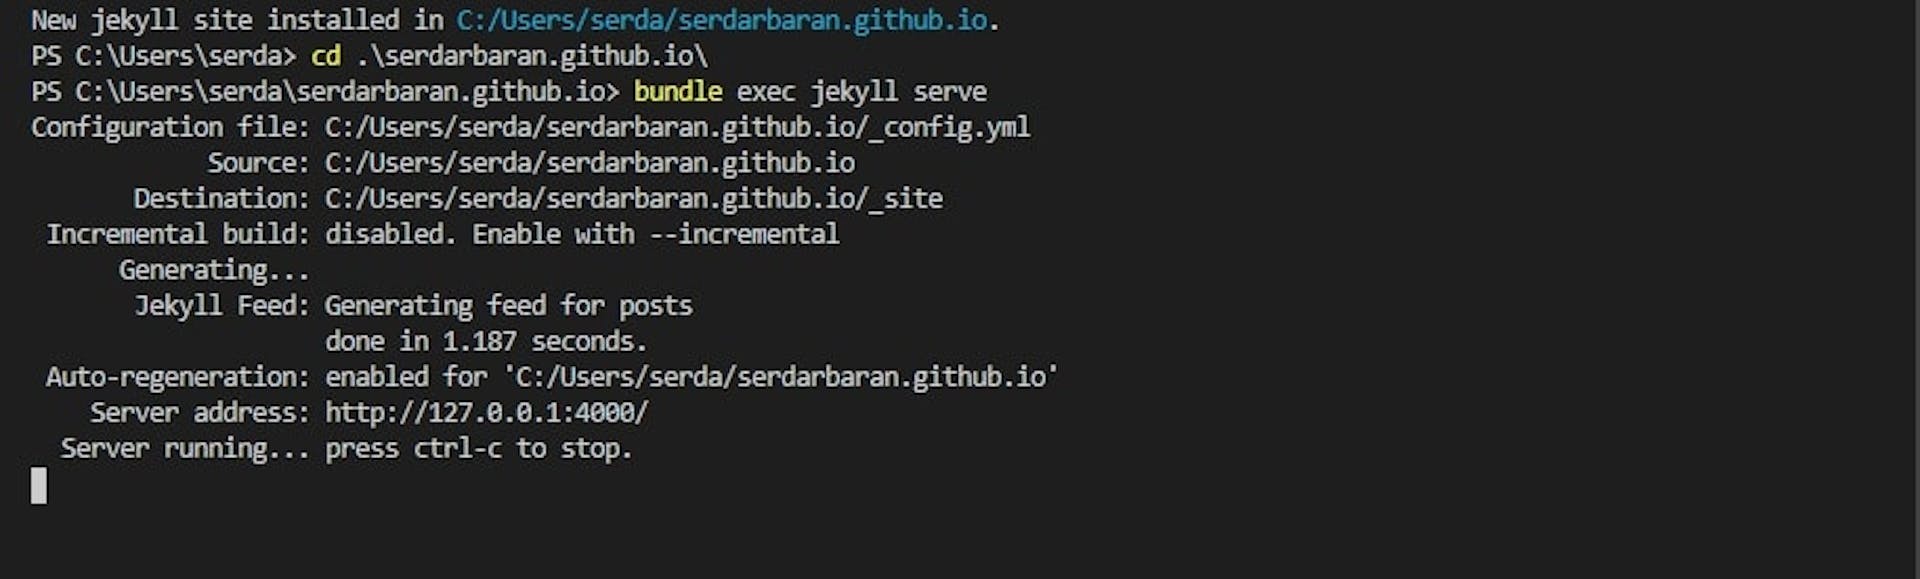
Task: Click the 'Incremental build:' label
Action: click(178, 234)
